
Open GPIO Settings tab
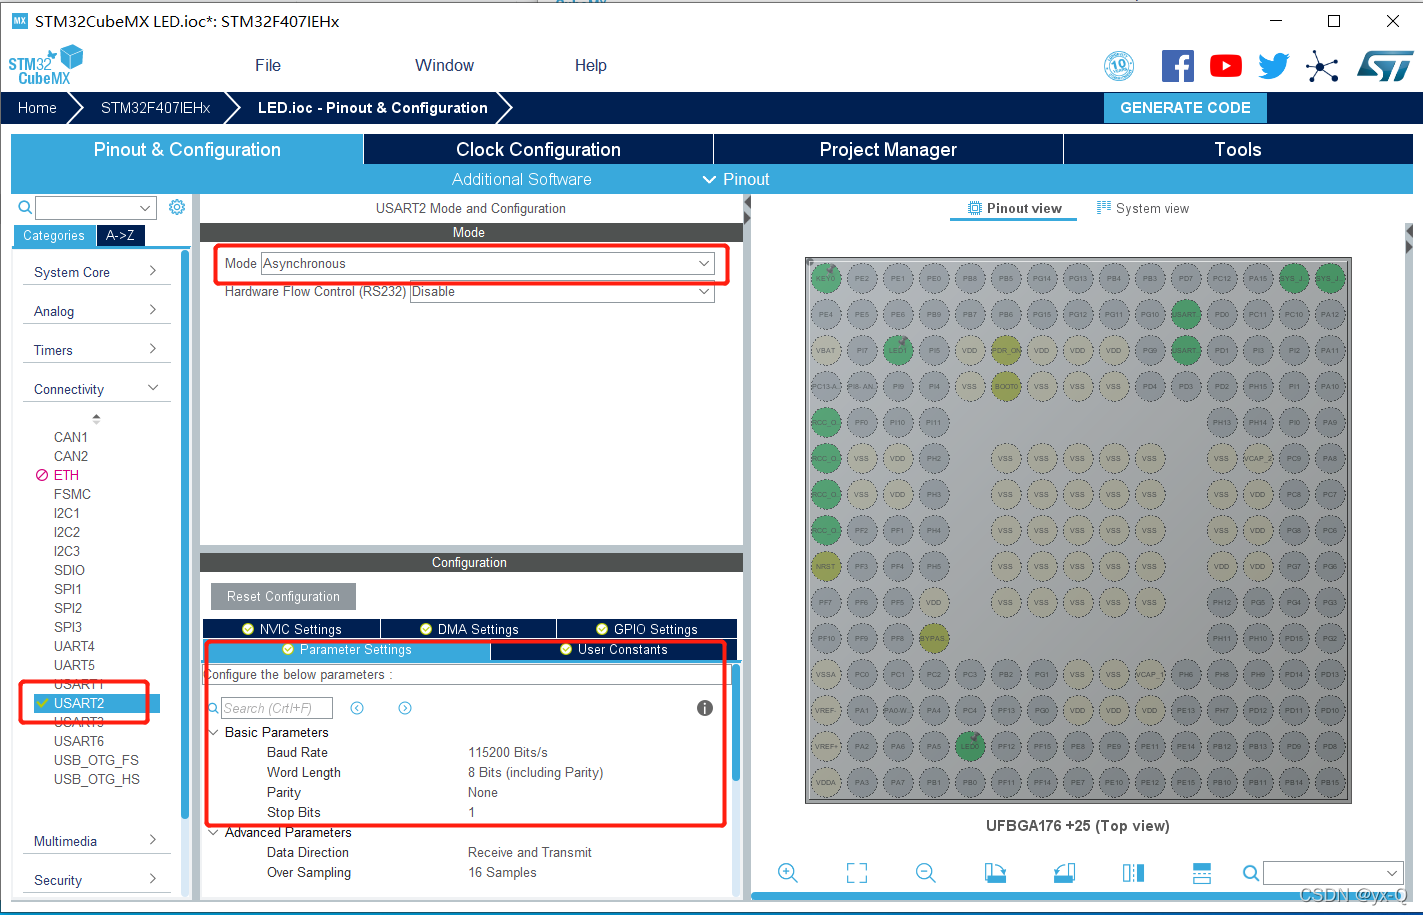646,629
